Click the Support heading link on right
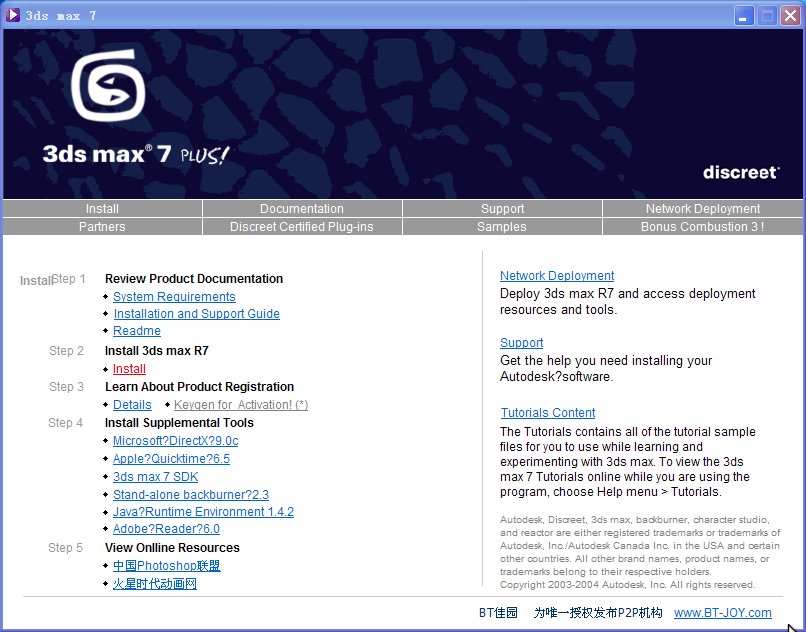 click(522, 342)
